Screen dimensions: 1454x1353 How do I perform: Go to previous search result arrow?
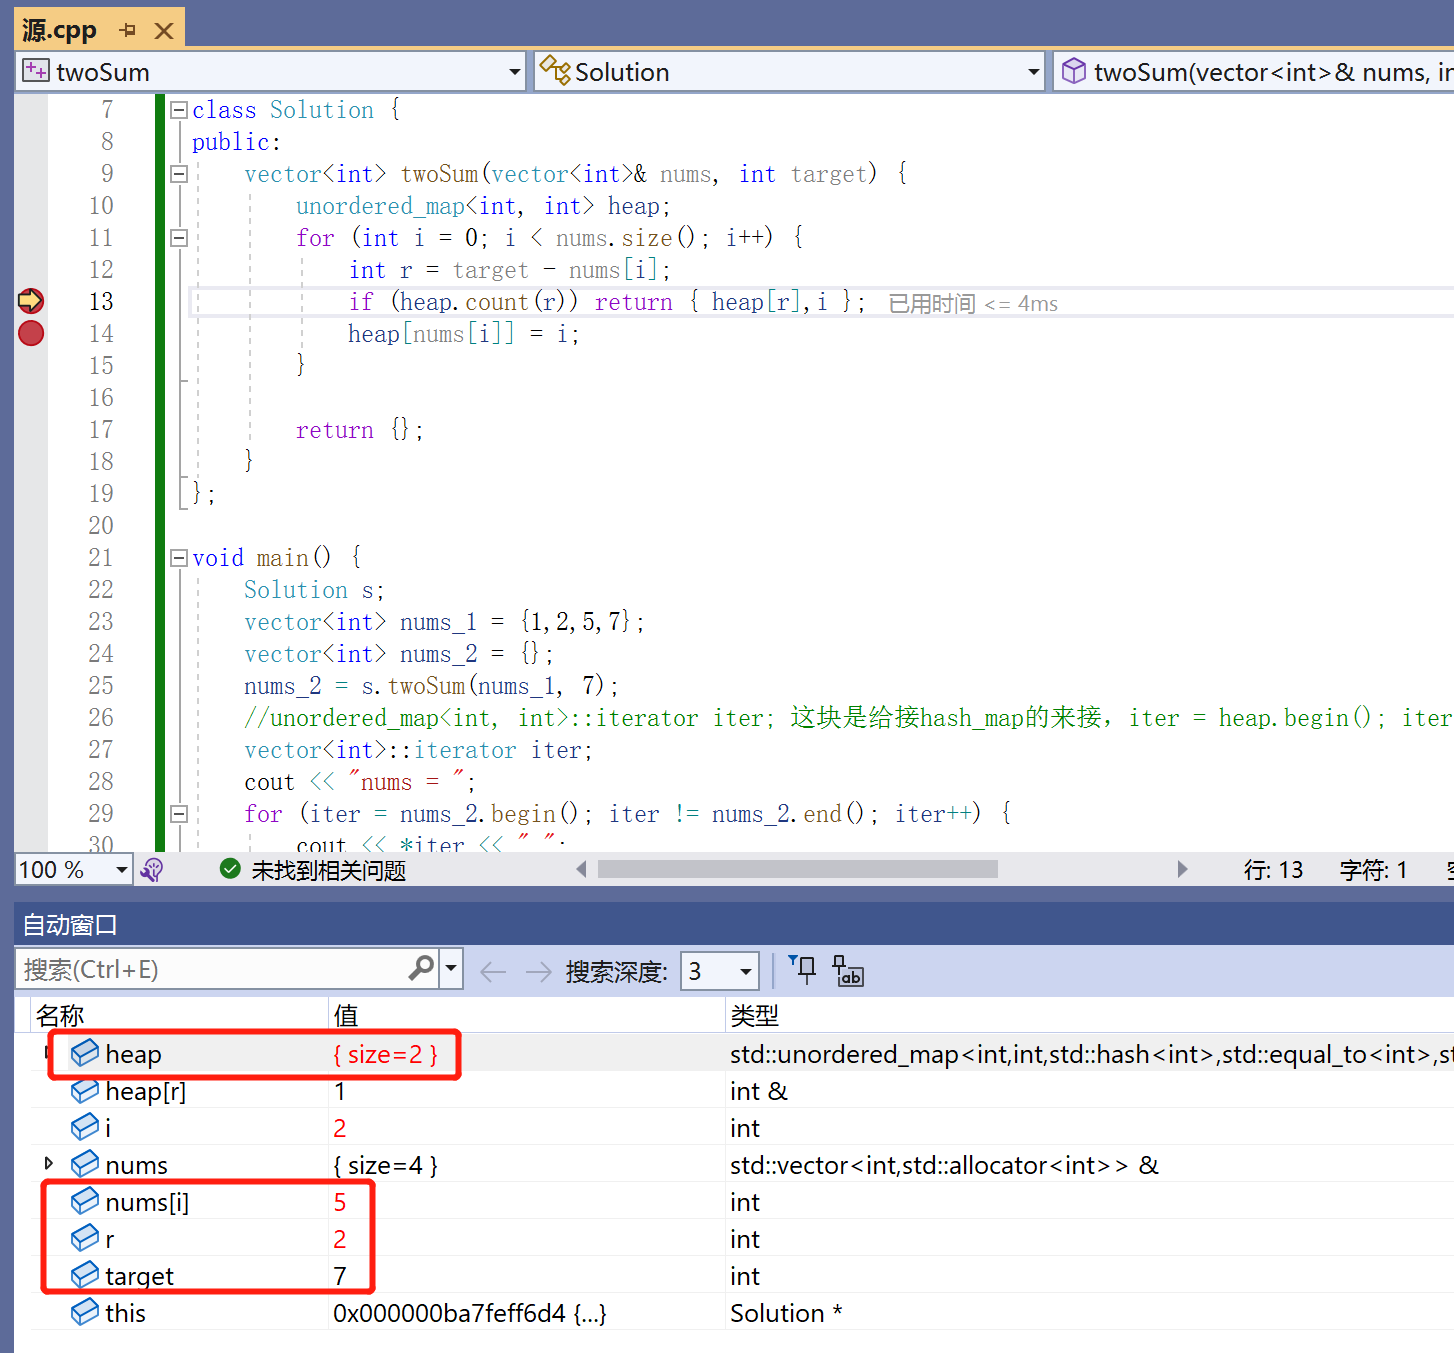pyautogui.click(x=493, y=971)
